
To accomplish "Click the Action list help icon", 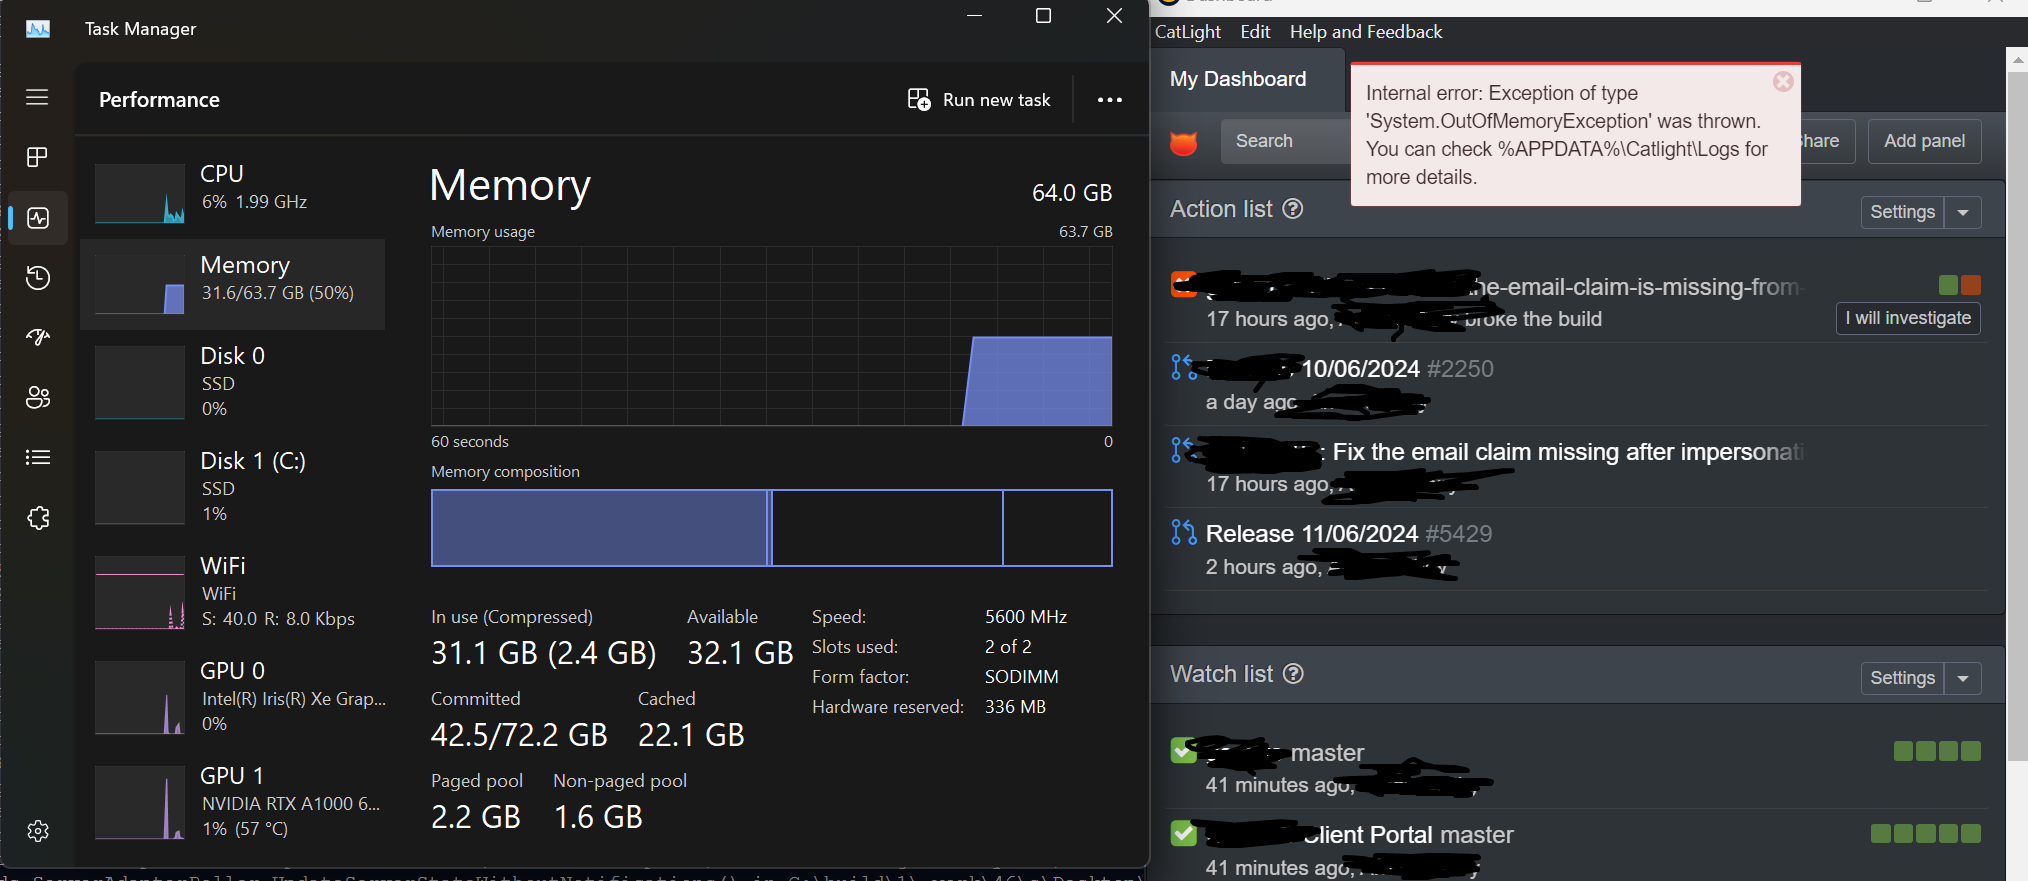I will pos(1293,209).
